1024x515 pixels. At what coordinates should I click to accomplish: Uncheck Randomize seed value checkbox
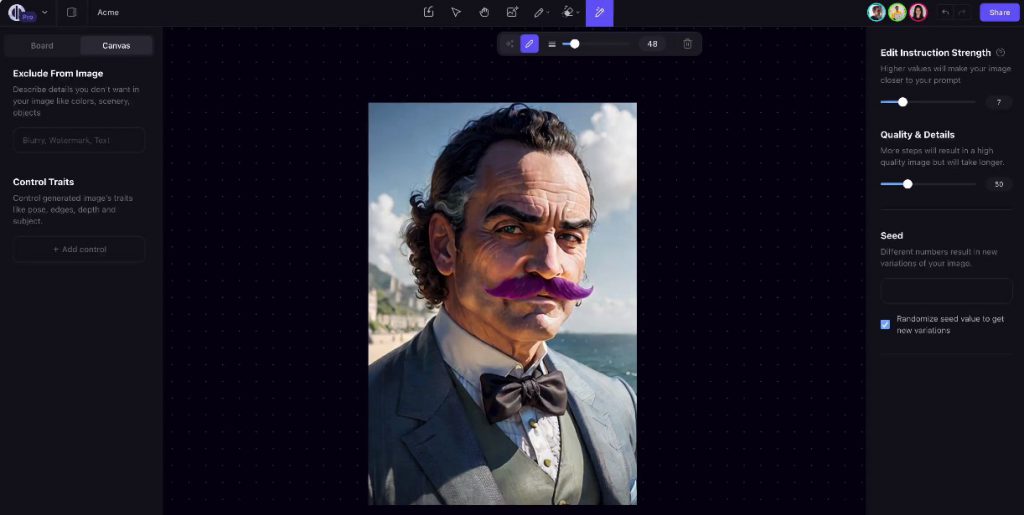pyautogui.click(x=885, y=324)
